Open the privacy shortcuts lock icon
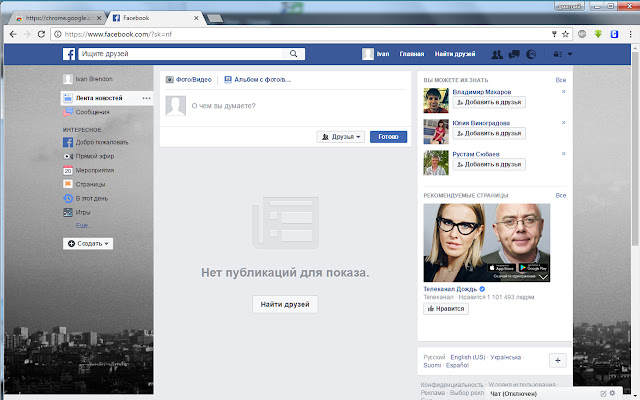 coord(558,54)
